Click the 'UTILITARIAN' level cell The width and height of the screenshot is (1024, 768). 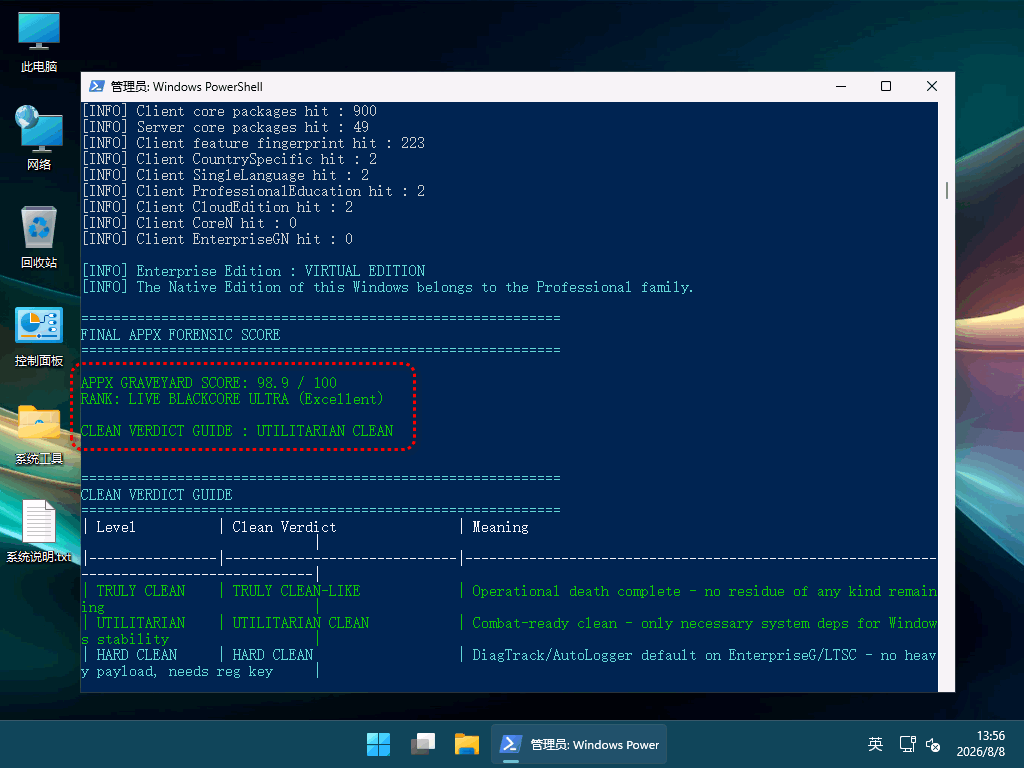point(141,623)
